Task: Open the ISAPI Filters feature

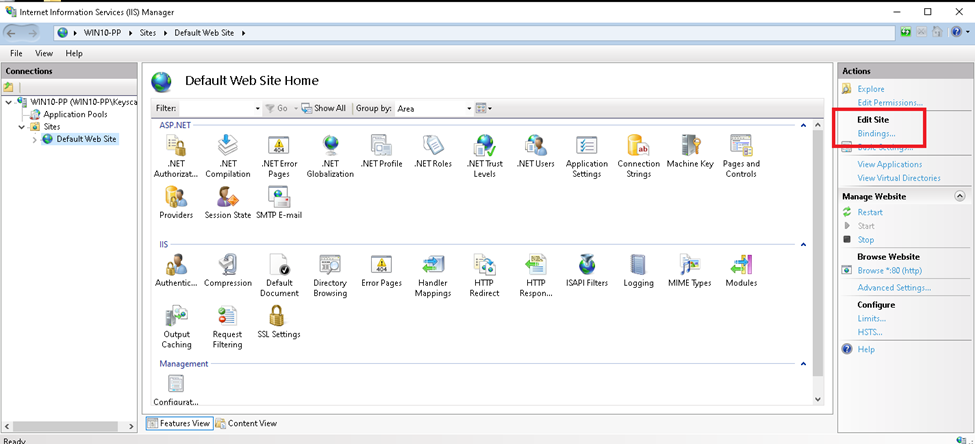Action: pos(586,265)
